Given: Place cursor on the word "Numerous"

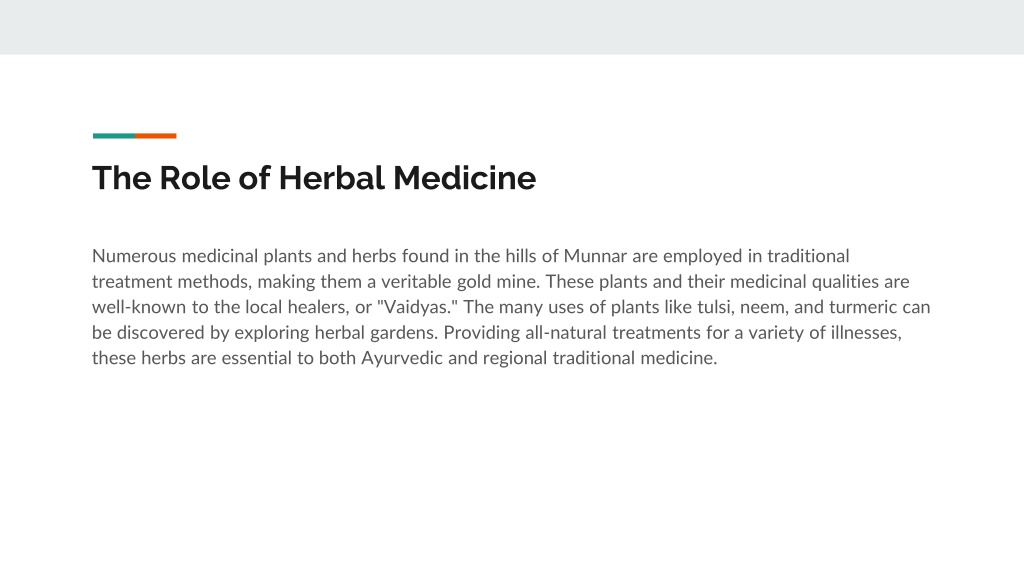Looking at the screenshot, I should 134,256.
